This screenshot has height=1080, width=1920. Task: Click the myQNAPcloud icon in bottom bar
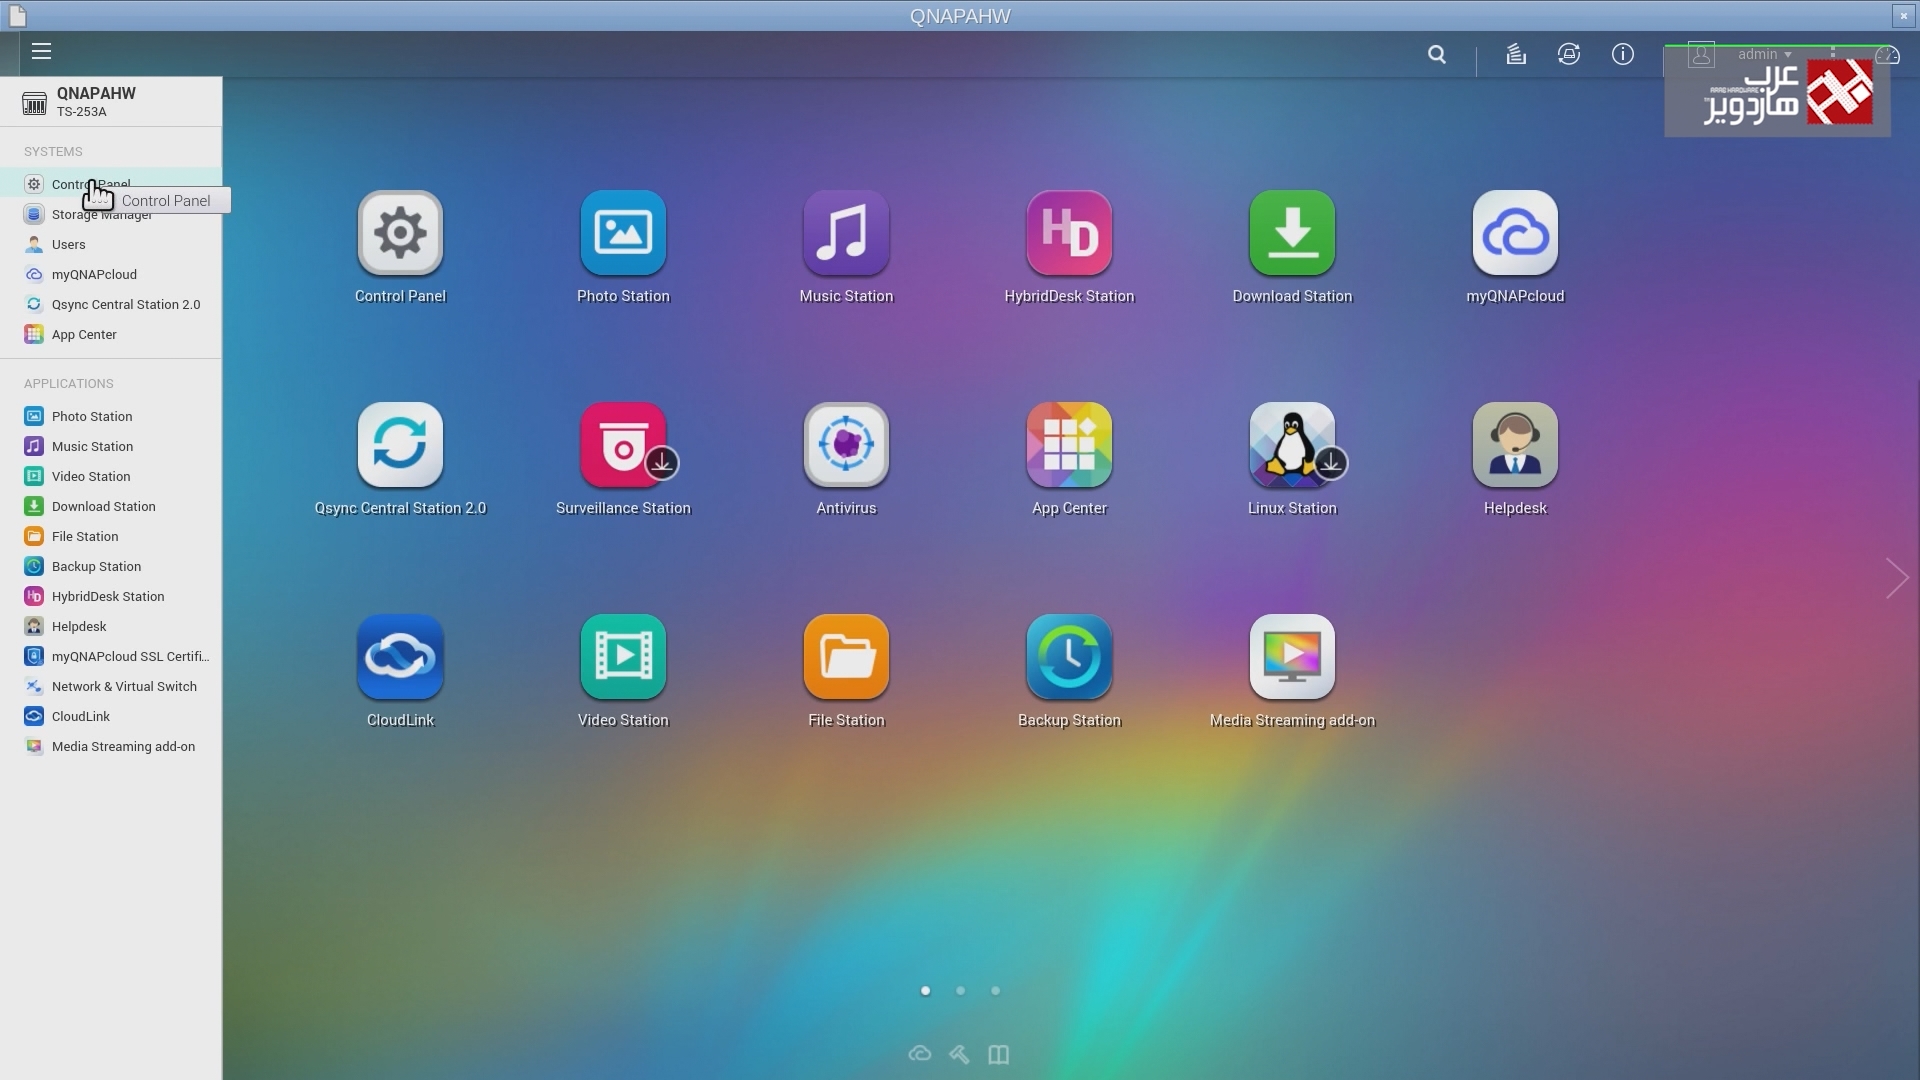pos(920,1054)
